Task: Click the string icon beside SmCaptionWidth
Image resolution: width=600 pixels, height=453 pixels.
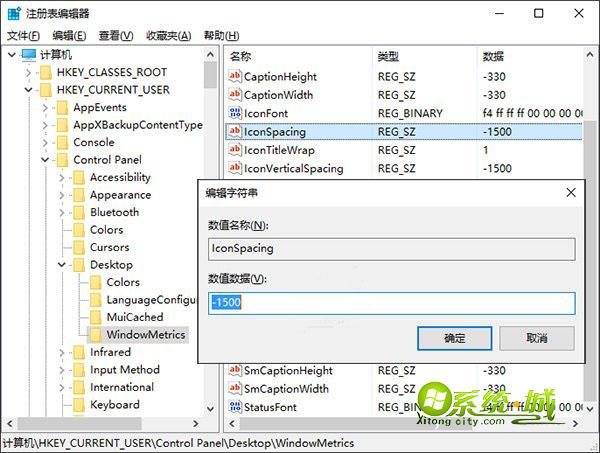Action: 235,388
